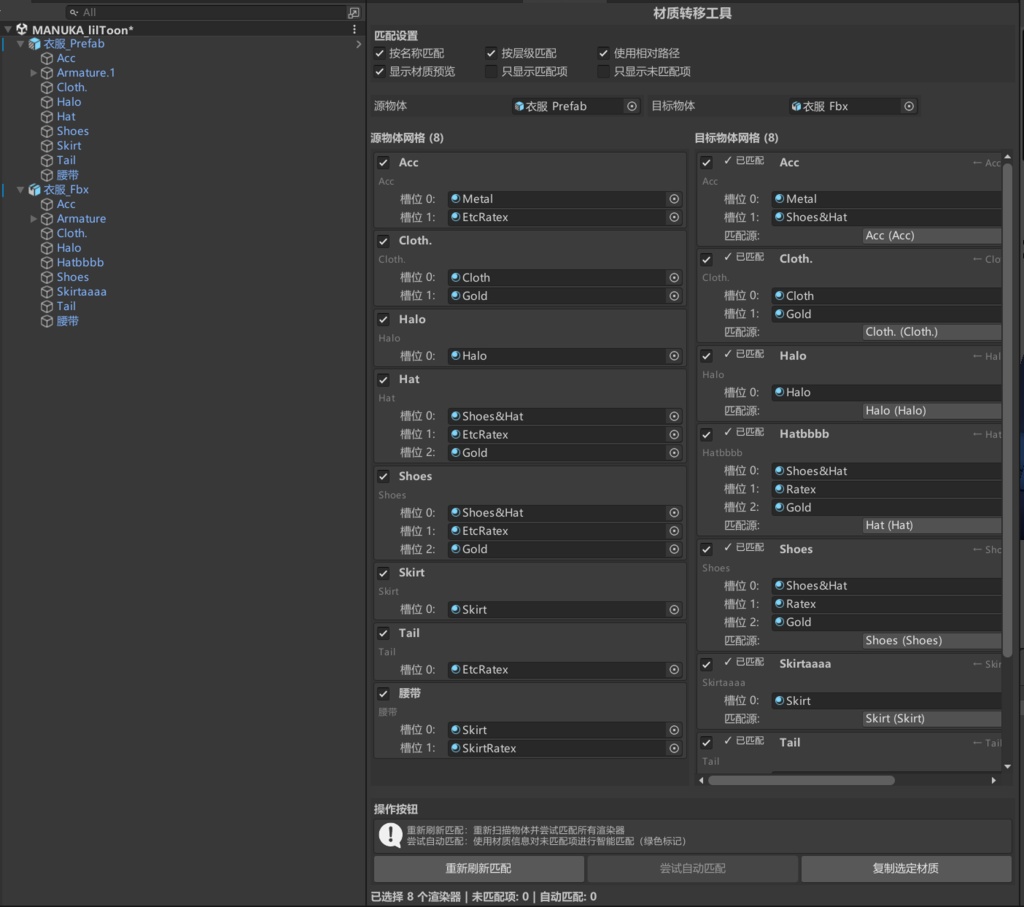Uncheck the Halo mesh in source grid

tap(383, 318)
